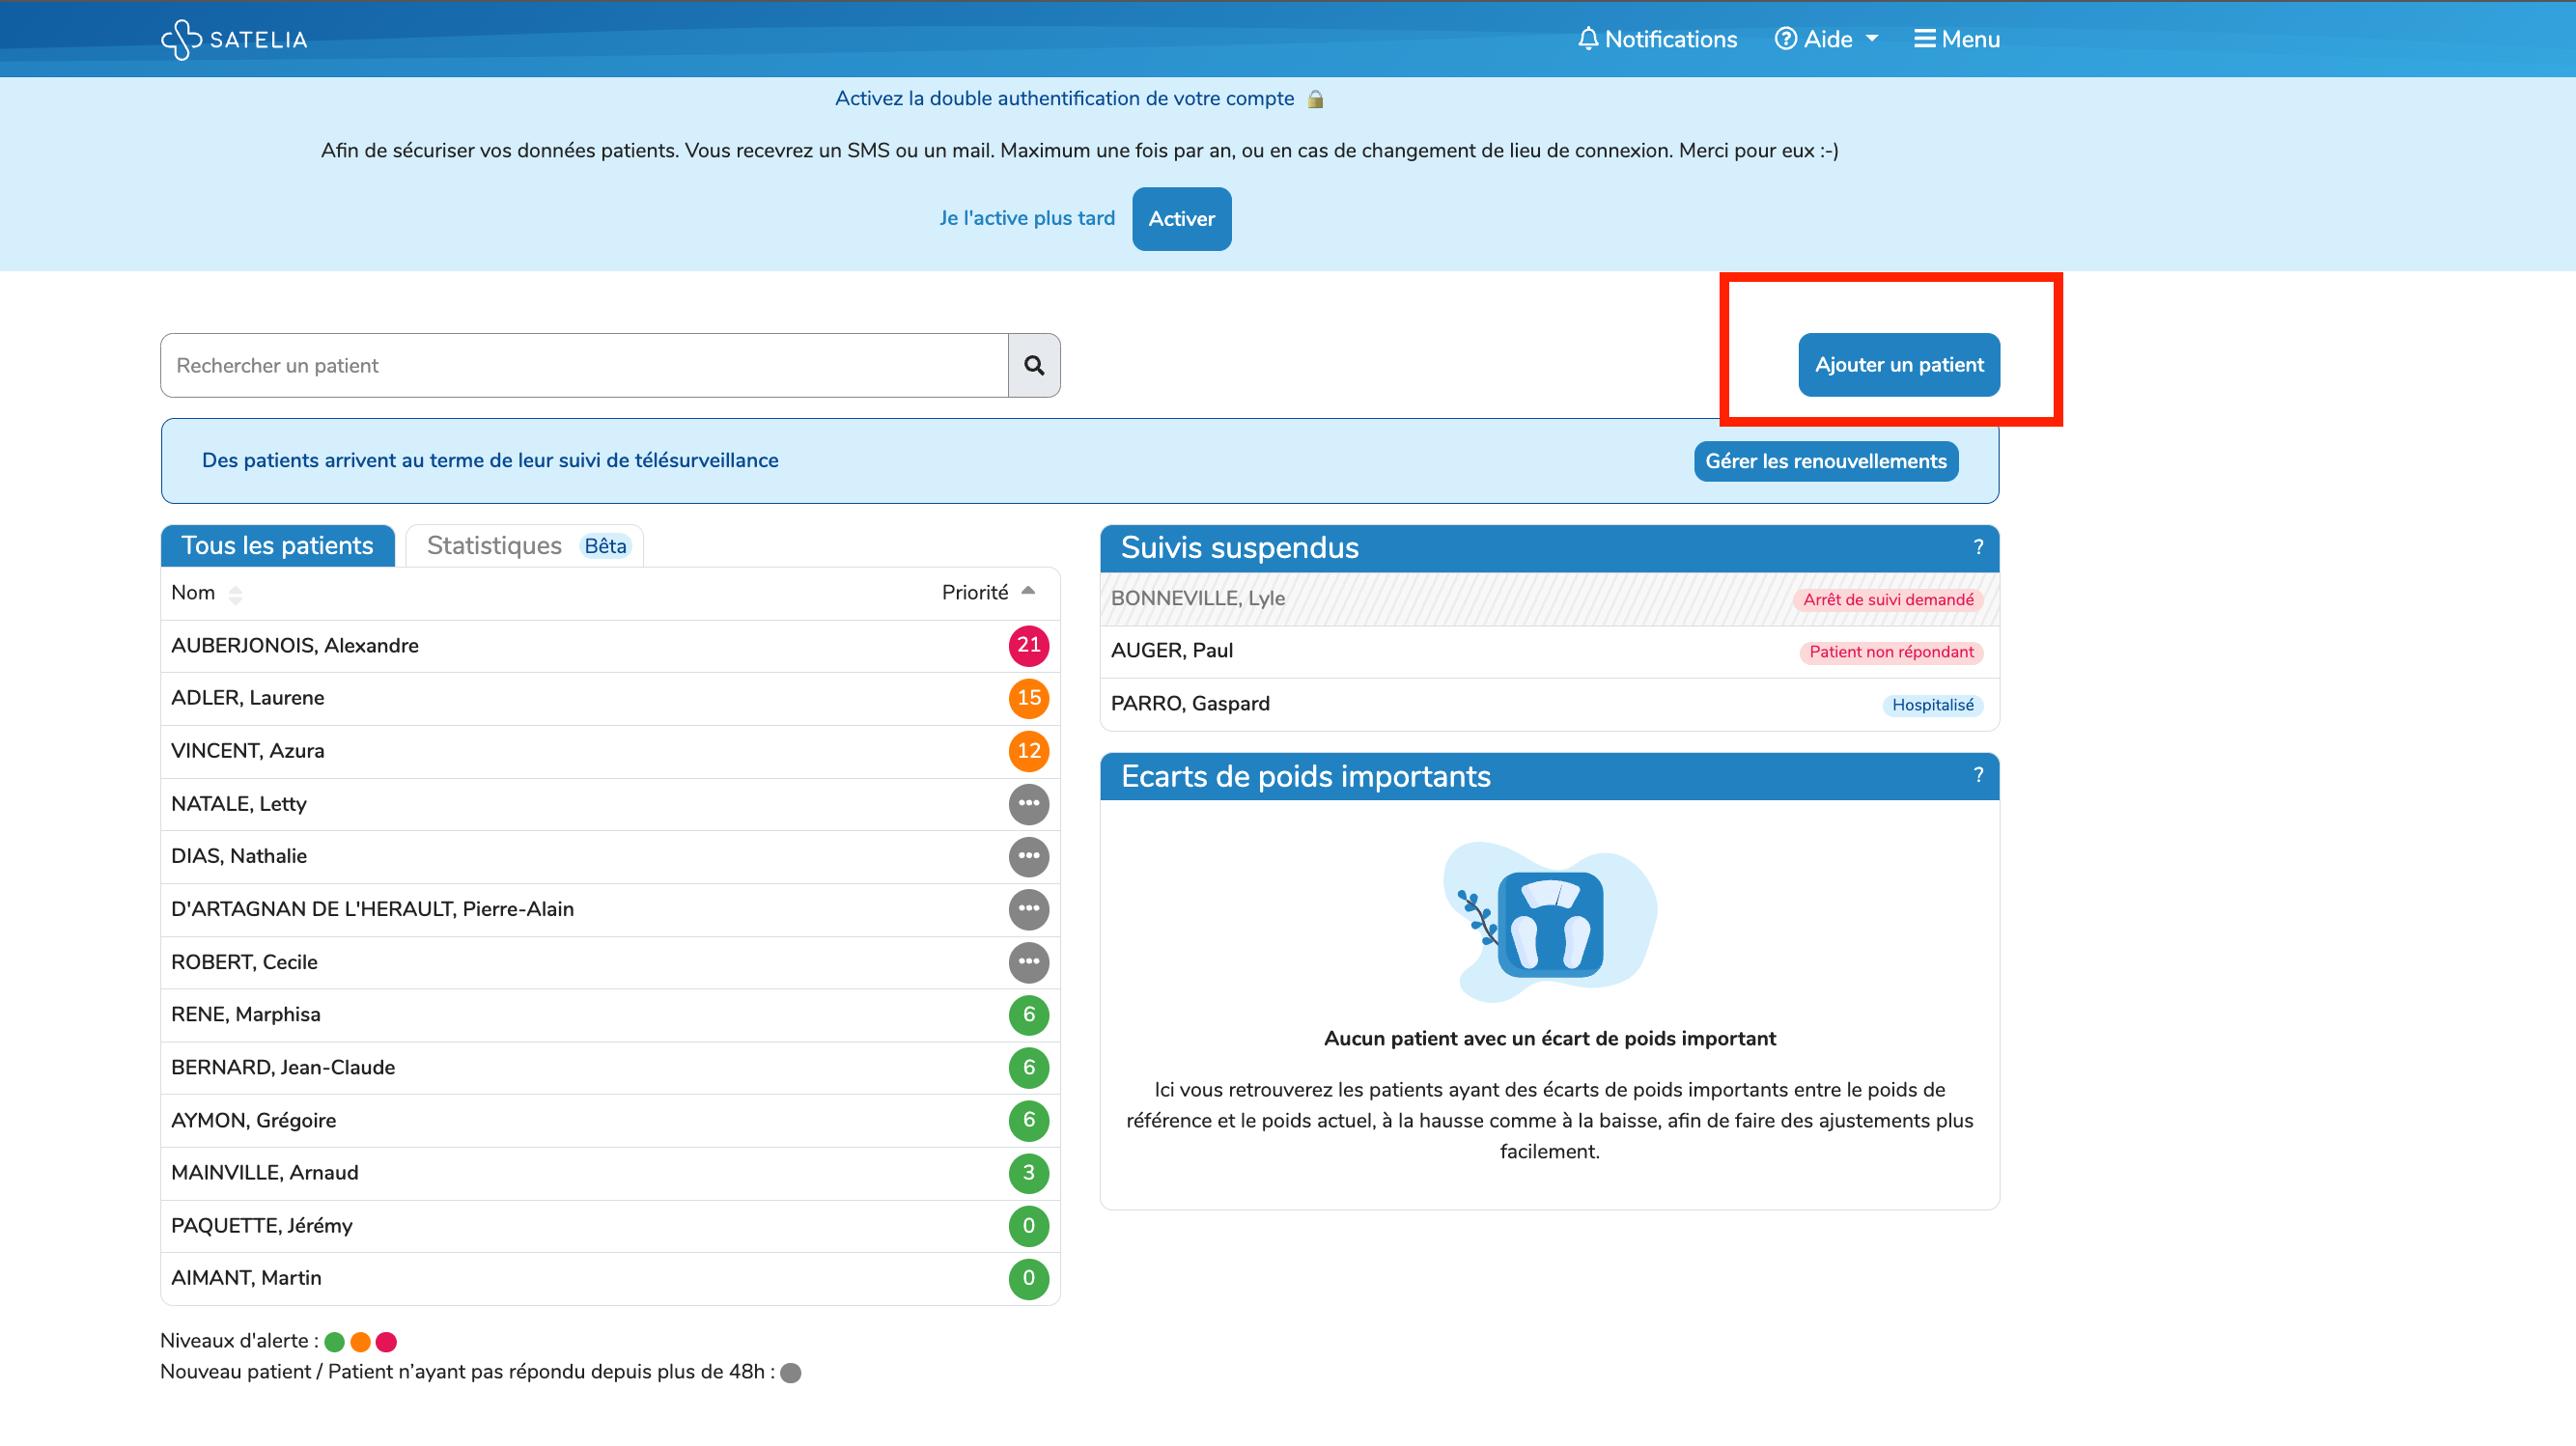Click red priority badge 21 for AUBERJONOIS
The height and width of the screenshot is (1446, 2576).
(1028, 645)
